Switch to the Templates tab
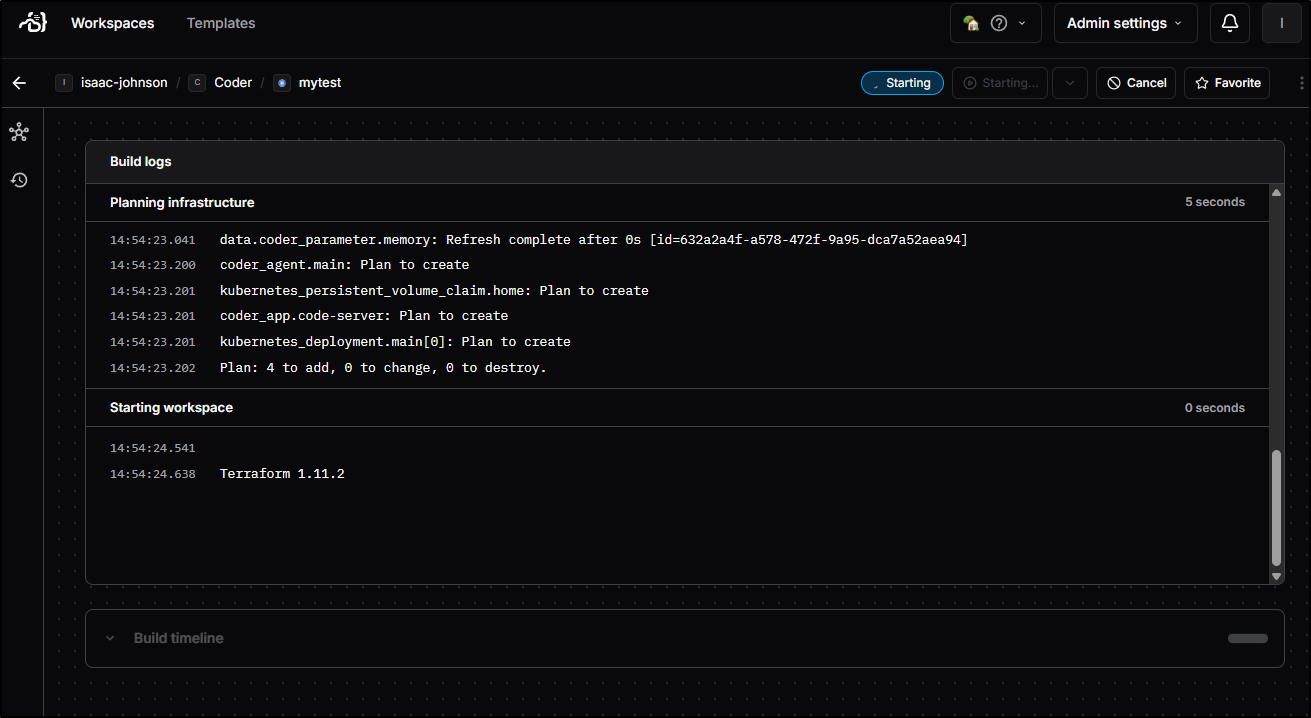Viewport: 1311px width, 718px height. pyautogui.click(x=221, y=23)
